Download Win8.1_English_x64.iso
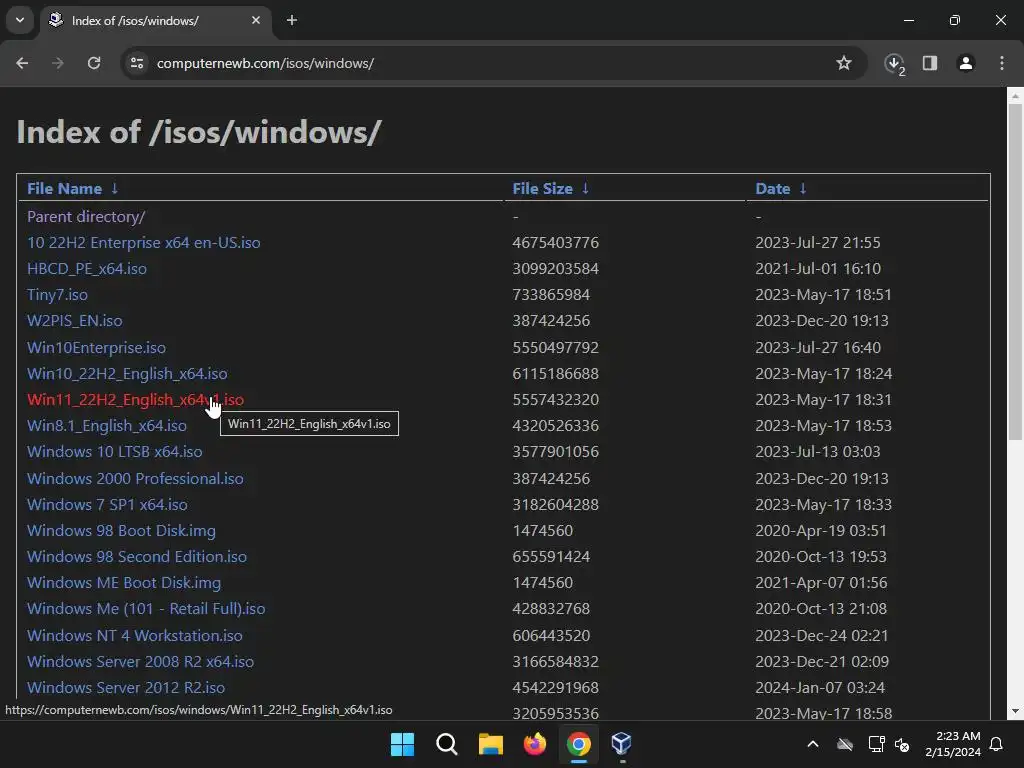The width and height of the screenshot is (1024, 768). [106, 426]
